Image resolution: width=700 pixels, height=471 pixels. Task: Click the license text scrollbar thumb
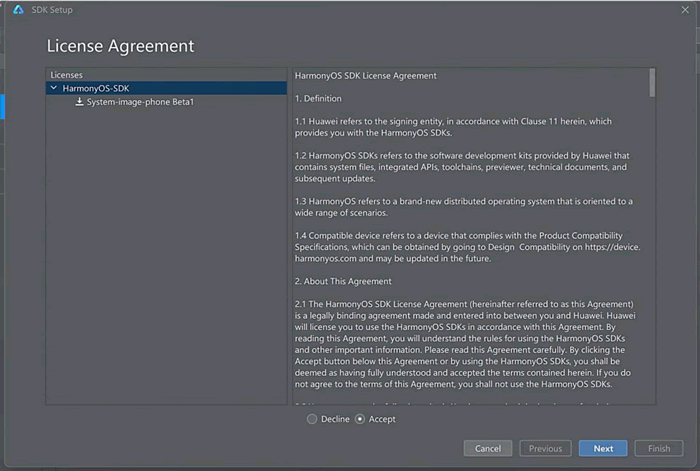pyautogui.click(x=652, y=83)
